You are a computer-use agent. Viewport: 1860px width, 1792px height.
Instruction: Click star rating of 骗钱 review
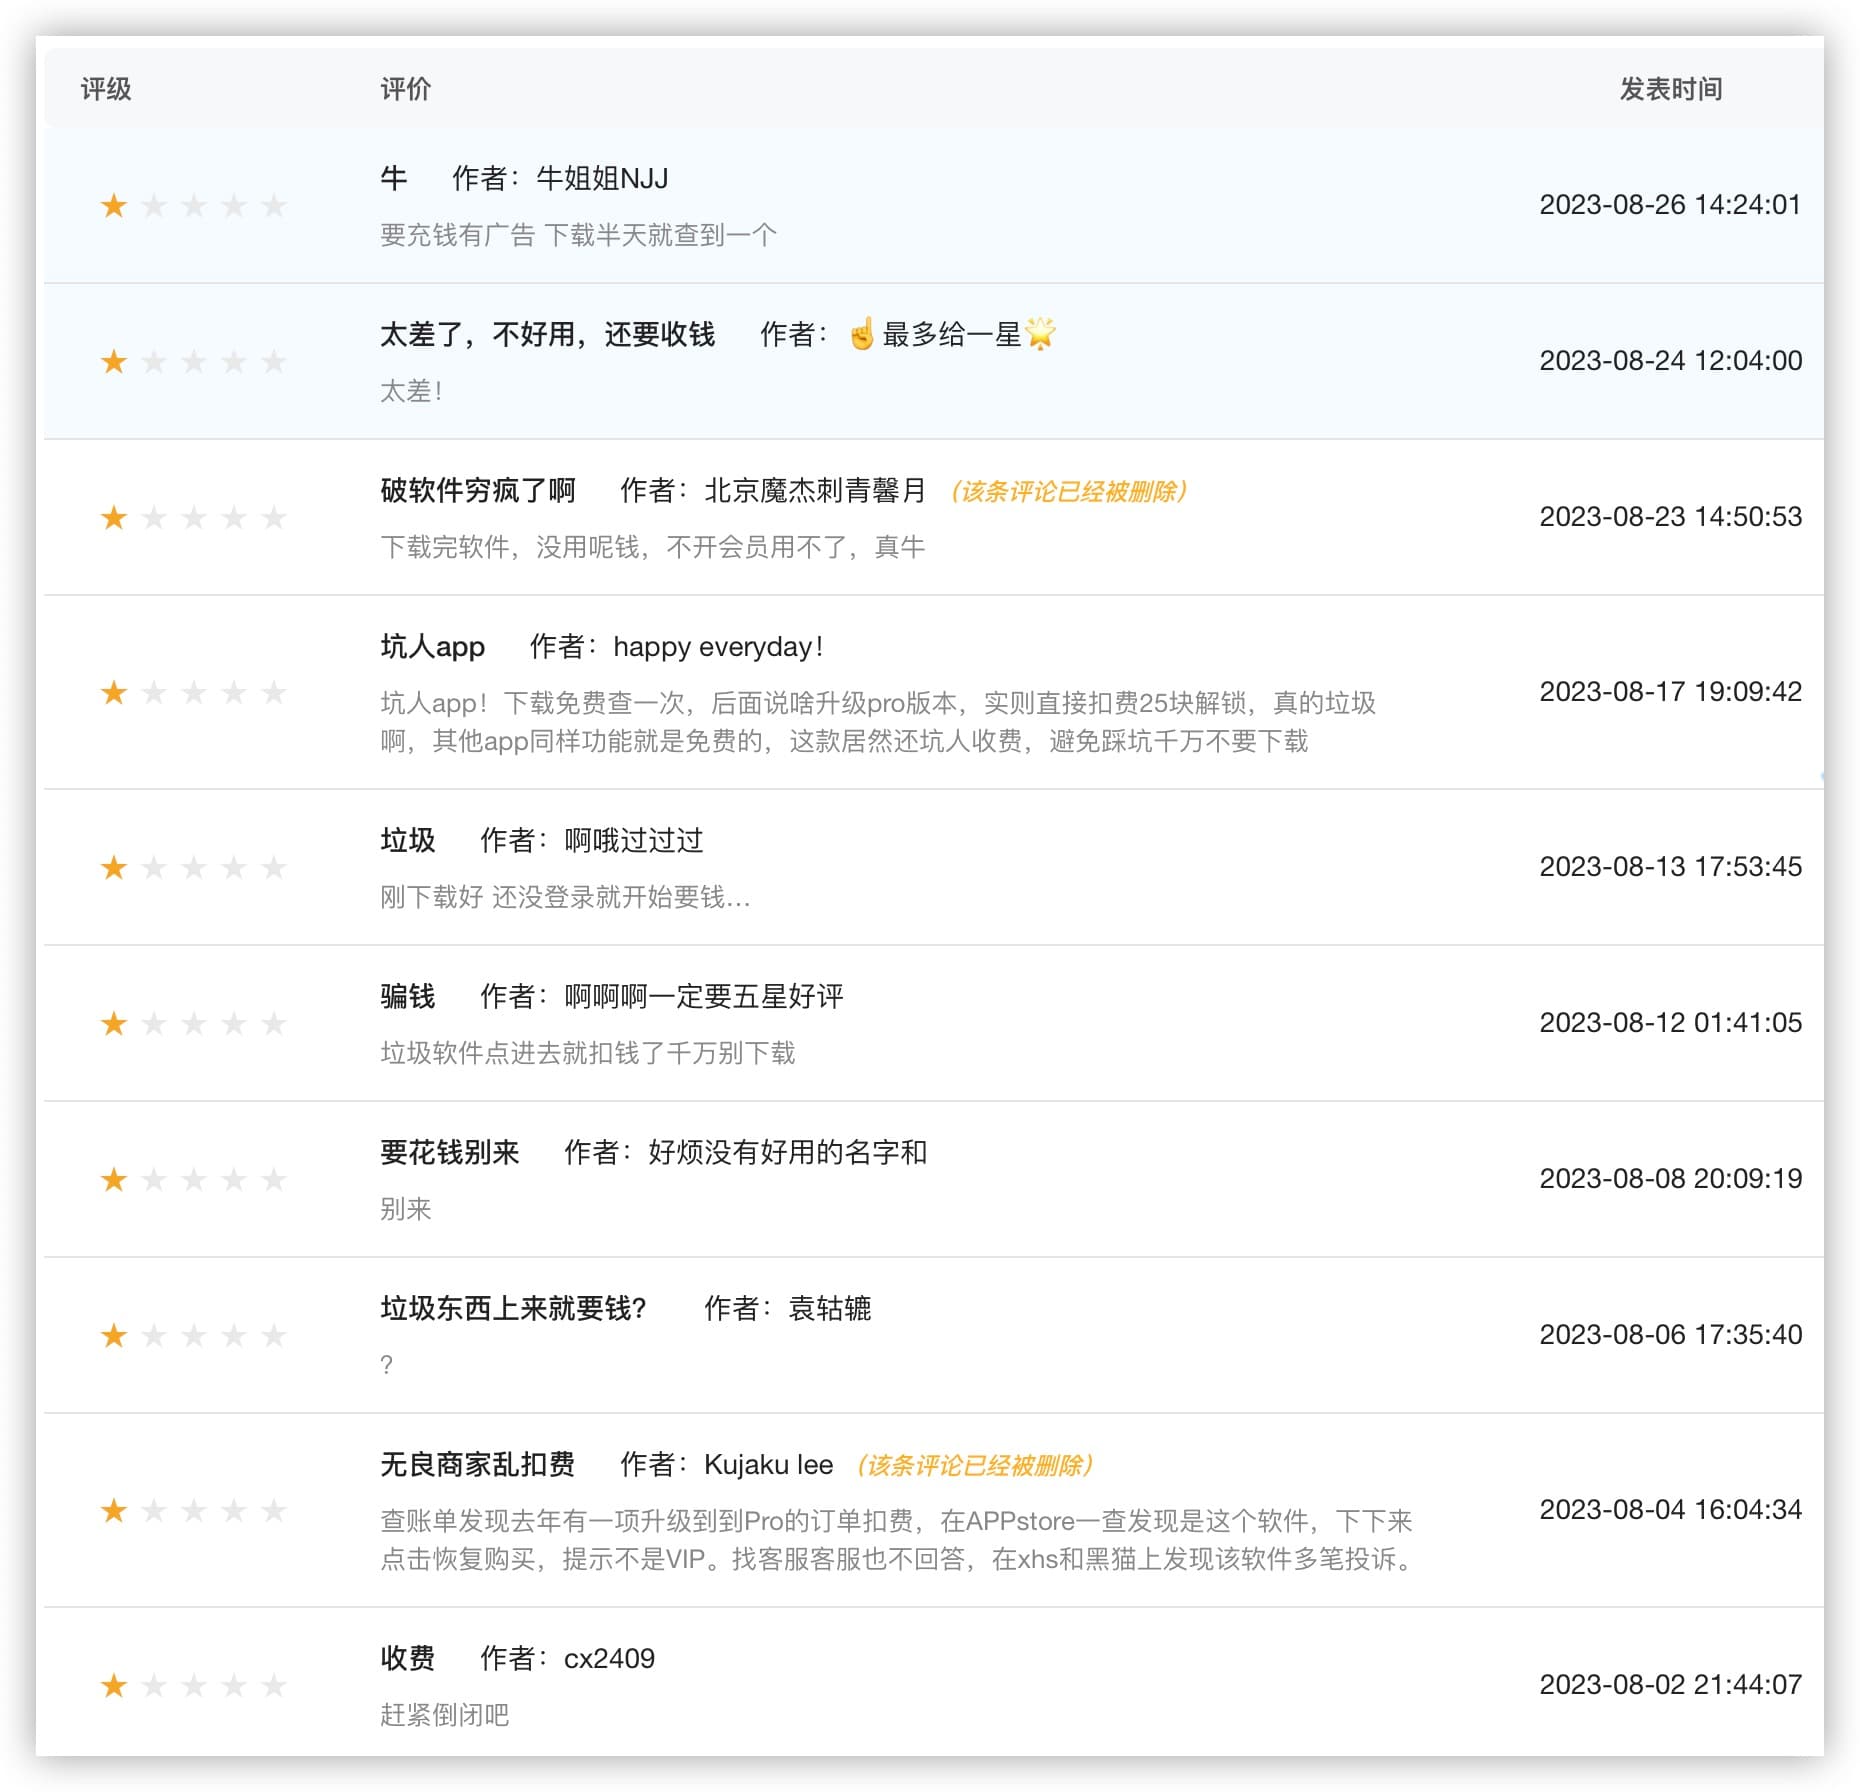click(x=194, y=1024)
